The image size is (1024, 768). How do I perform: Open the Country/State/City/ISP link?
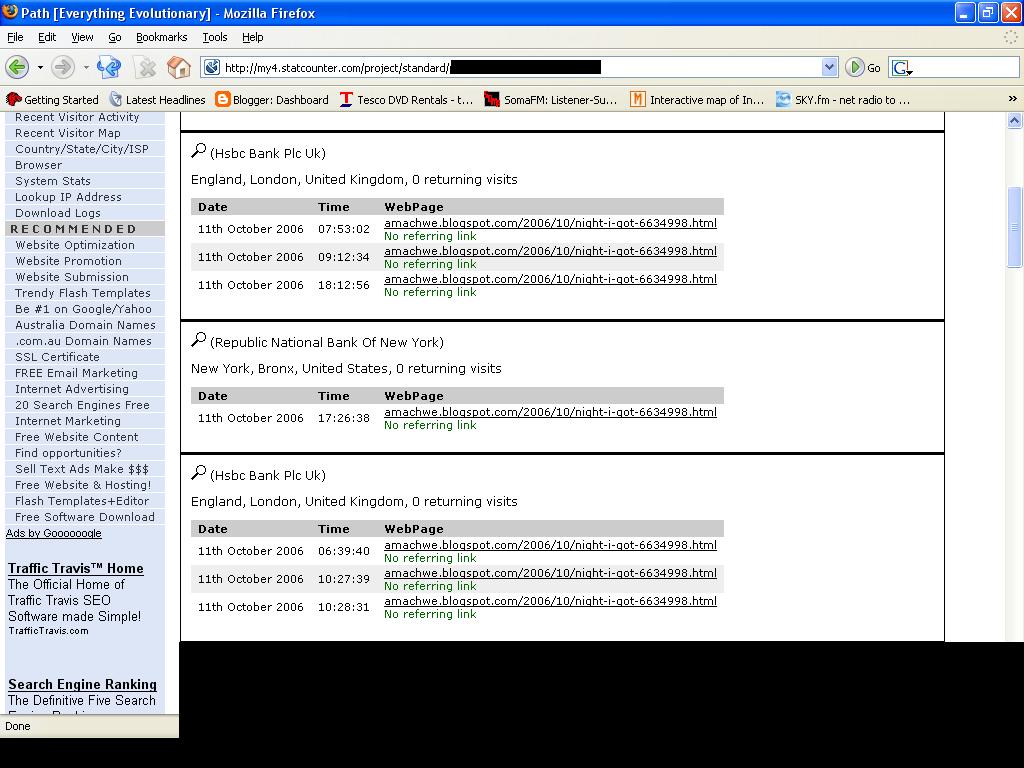coord(82,149)
